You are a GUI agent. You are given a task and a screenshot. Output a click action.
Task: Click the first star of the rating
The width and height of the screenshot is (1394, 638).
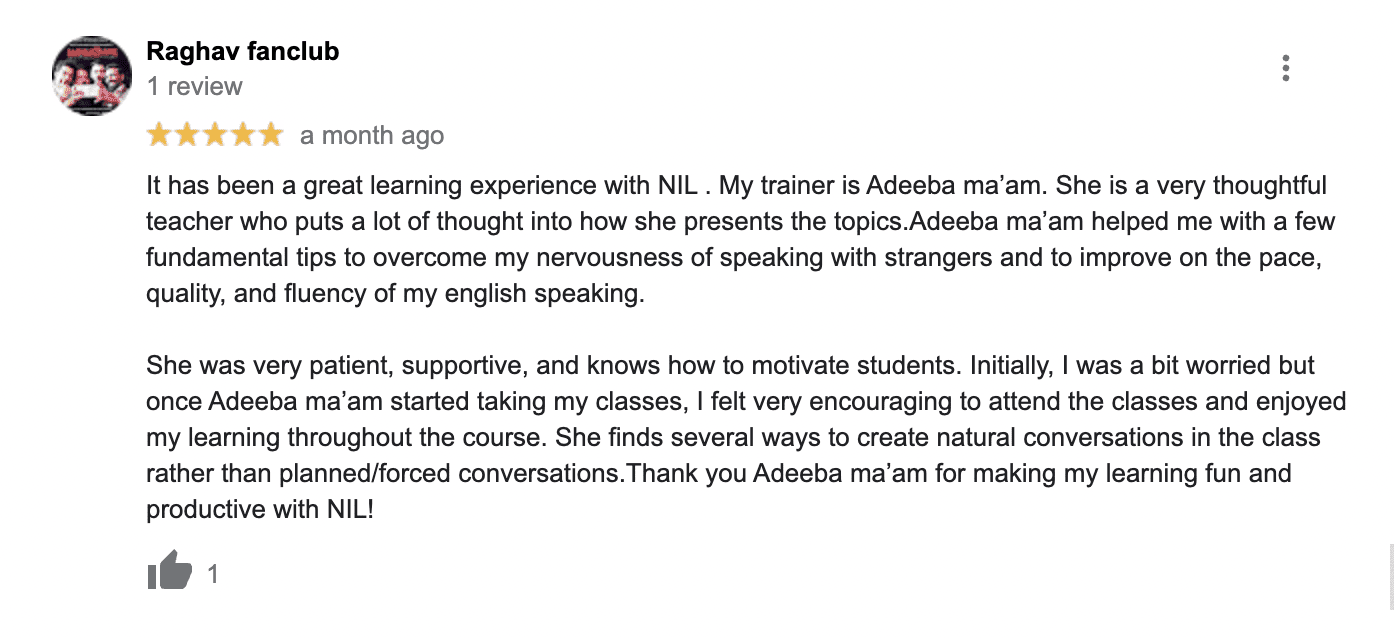(x=160, y=136)
